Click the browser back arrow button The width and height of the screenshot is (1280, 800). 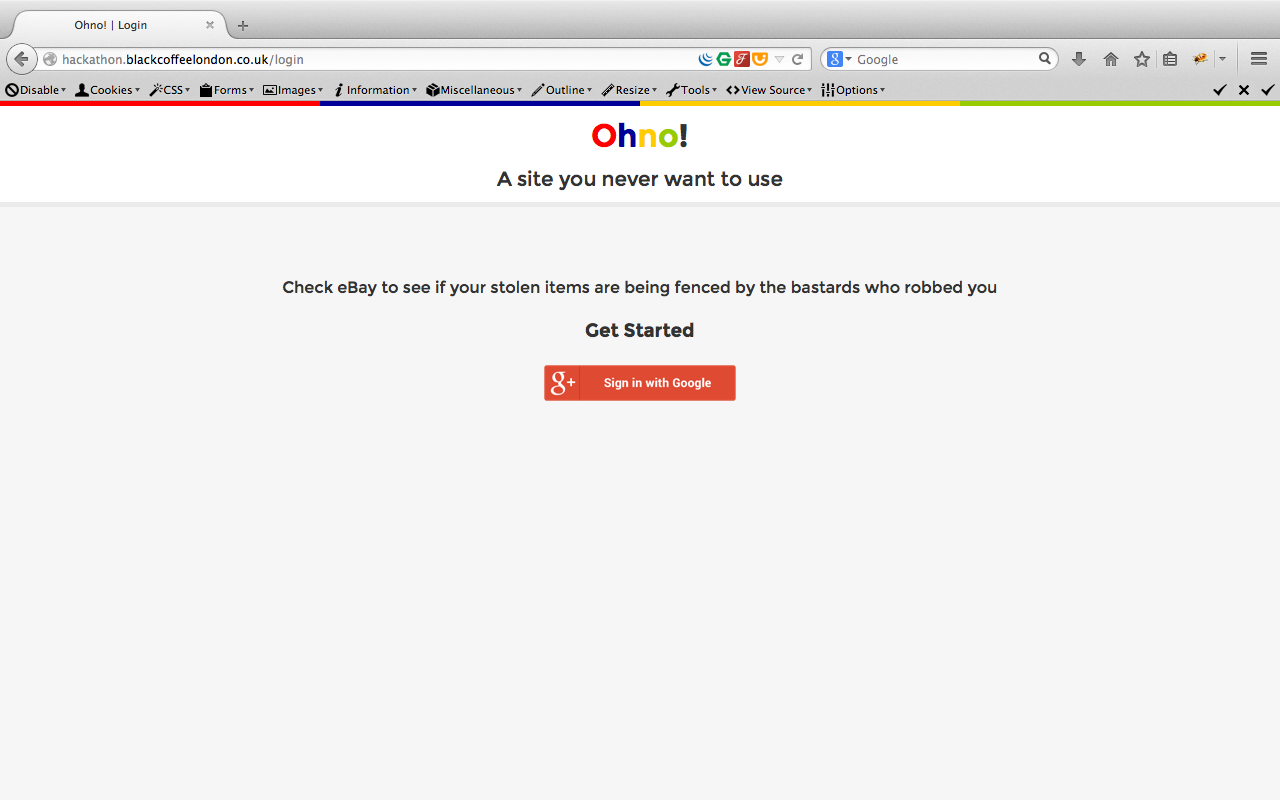(22, 59)
